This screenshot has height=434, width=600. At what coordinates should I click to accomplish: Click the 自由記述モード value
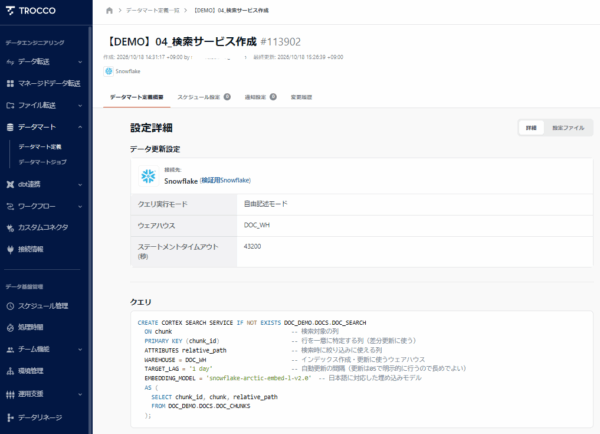[x=266, y=204]
